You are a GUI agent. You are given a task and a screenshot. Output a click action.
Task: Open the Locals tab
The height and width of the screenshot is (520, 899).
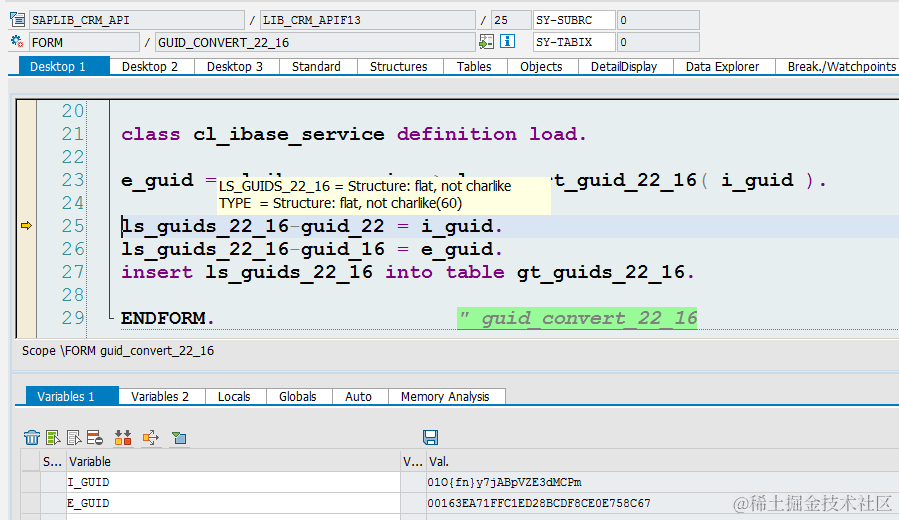[x=234, y=396]
